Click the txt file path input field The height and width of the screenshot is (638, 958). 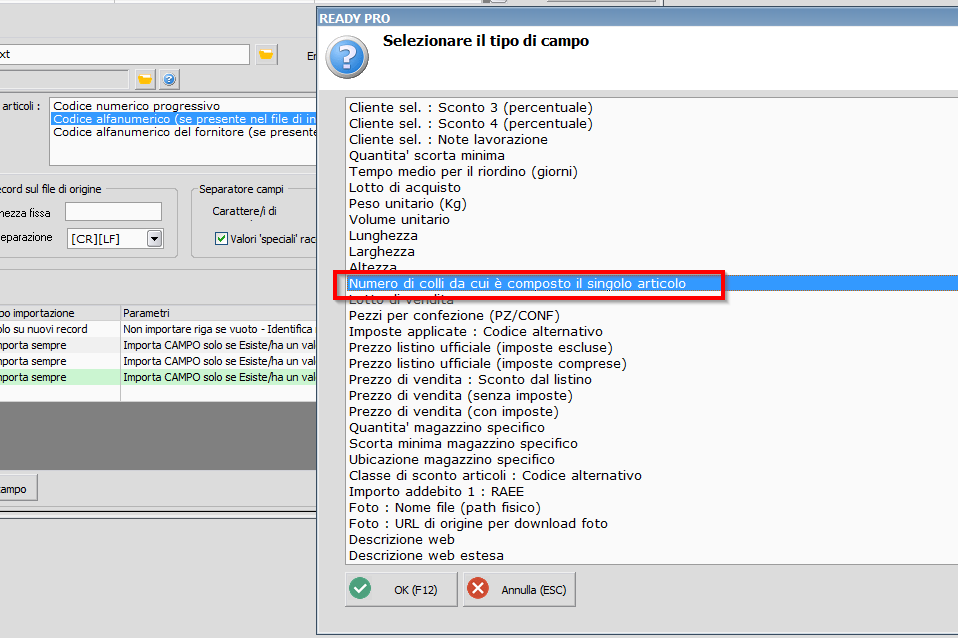(125, 54)
